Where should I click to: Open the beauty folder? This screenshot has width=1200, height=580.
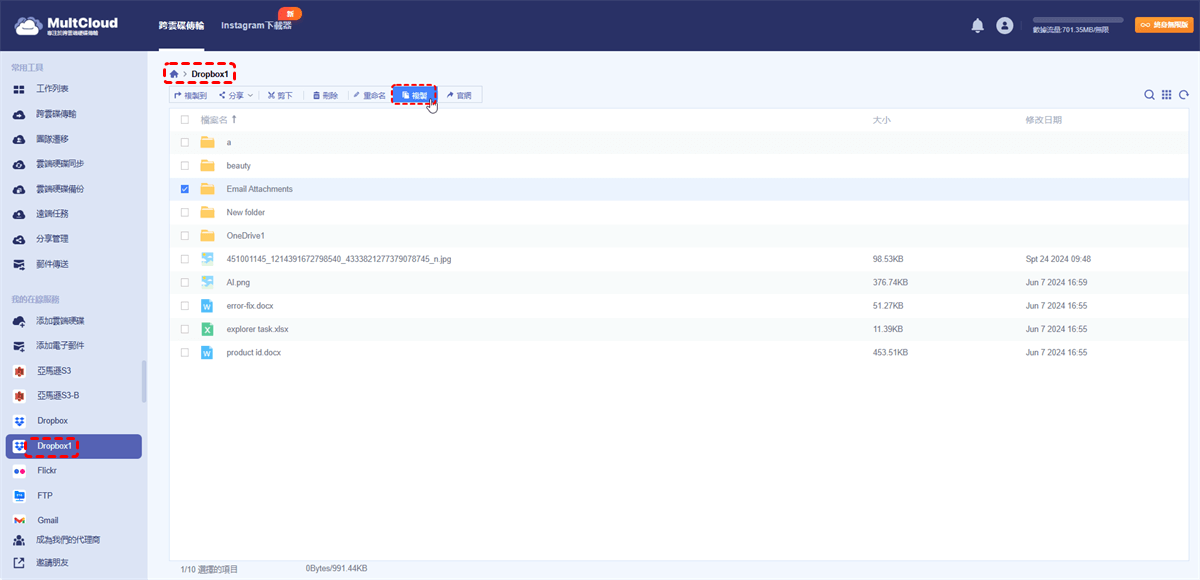click(x=239, y=166)
